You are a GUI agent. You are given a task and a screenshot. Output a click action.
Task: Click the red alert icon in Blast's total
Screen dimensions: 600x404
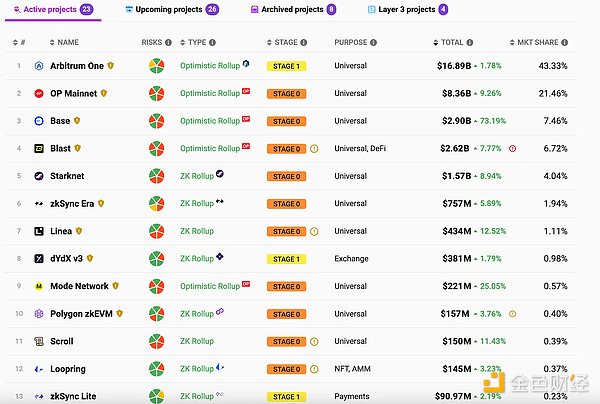point(512,148)
